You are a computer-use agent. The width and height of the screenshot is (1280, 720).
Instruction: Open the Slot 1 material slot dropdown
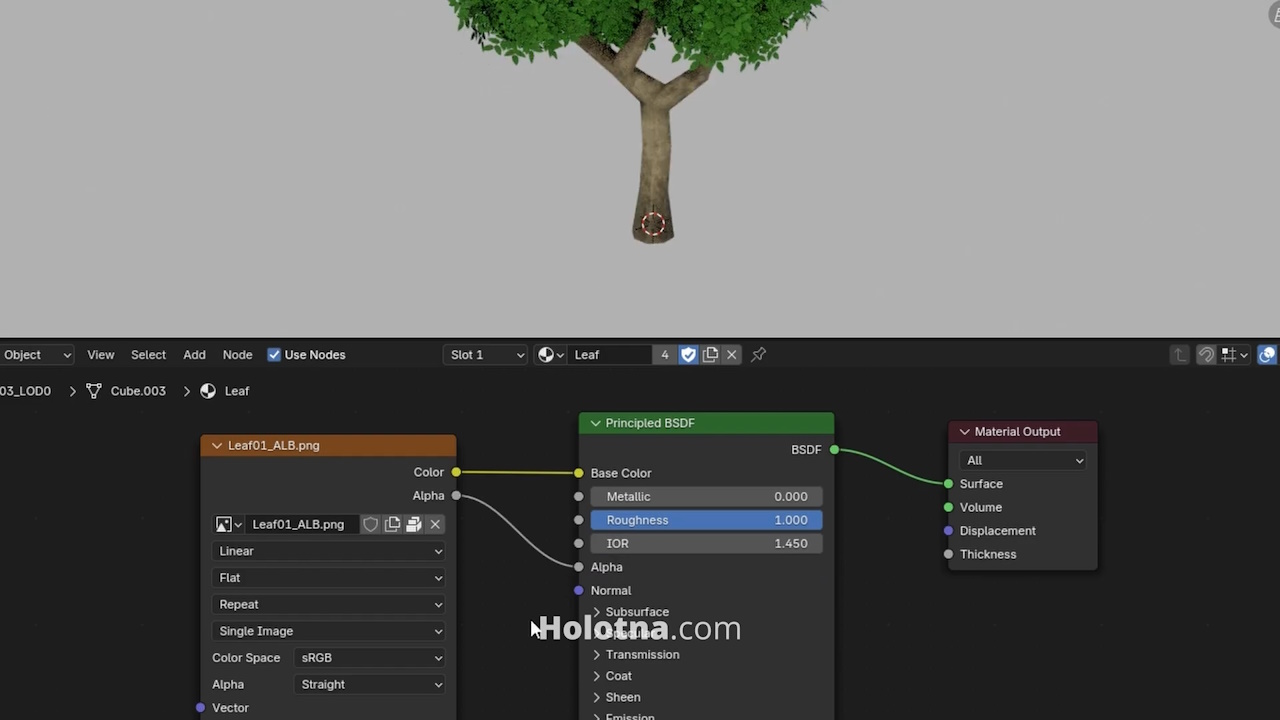coord(485,354)
